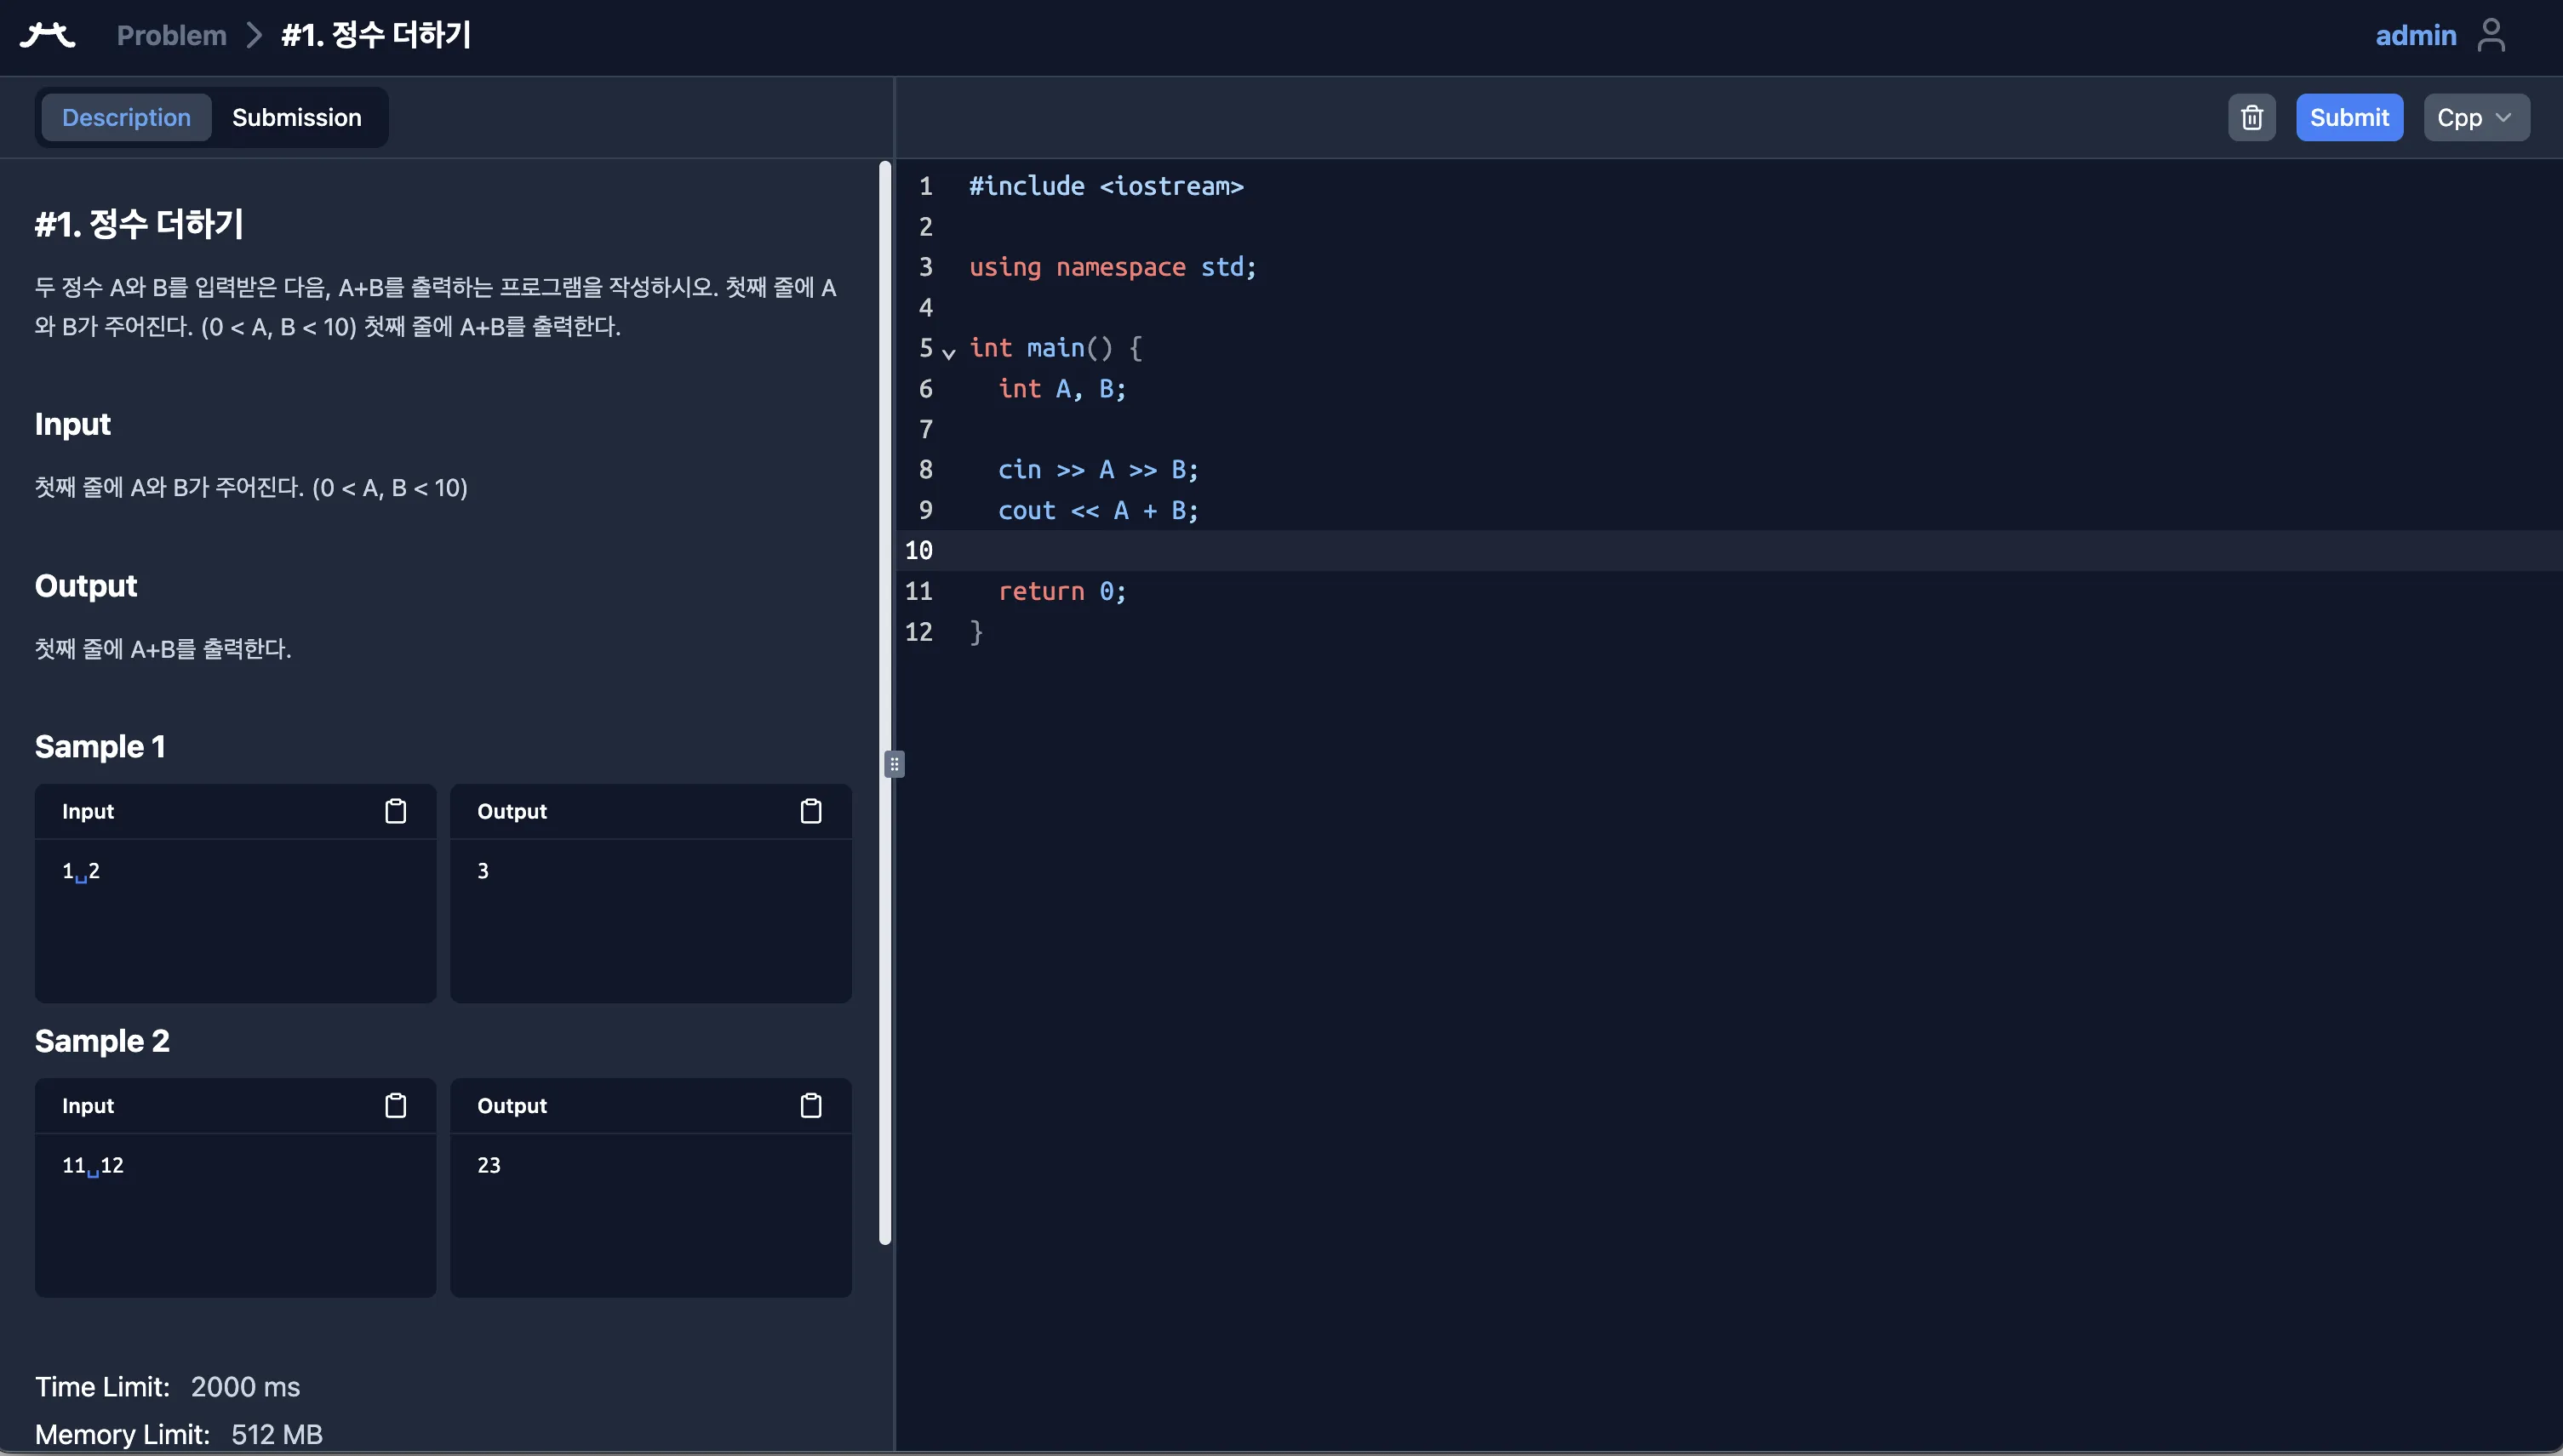Click the trash reset code icon
2563x1456 pixels.
[2251, 118]
